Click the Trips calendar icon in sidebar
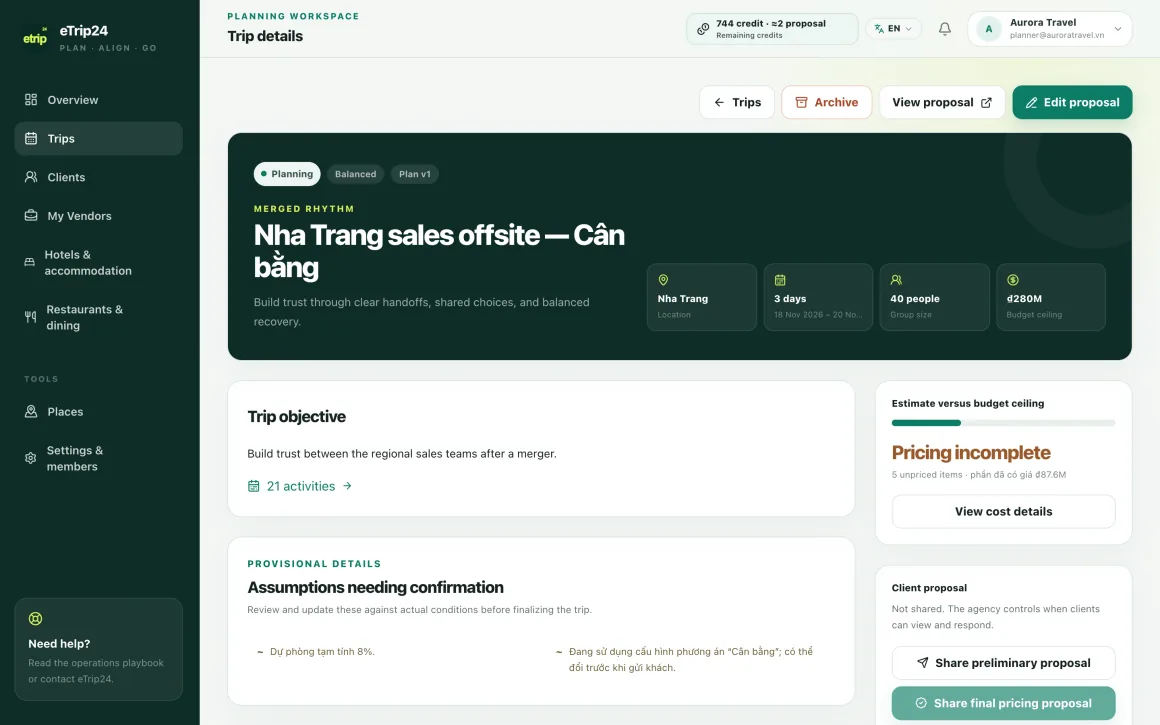1160x725 pixels. 31,138
